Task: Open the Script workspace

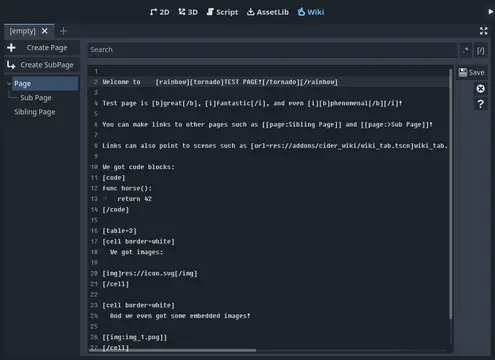Action: pos(222,12)
